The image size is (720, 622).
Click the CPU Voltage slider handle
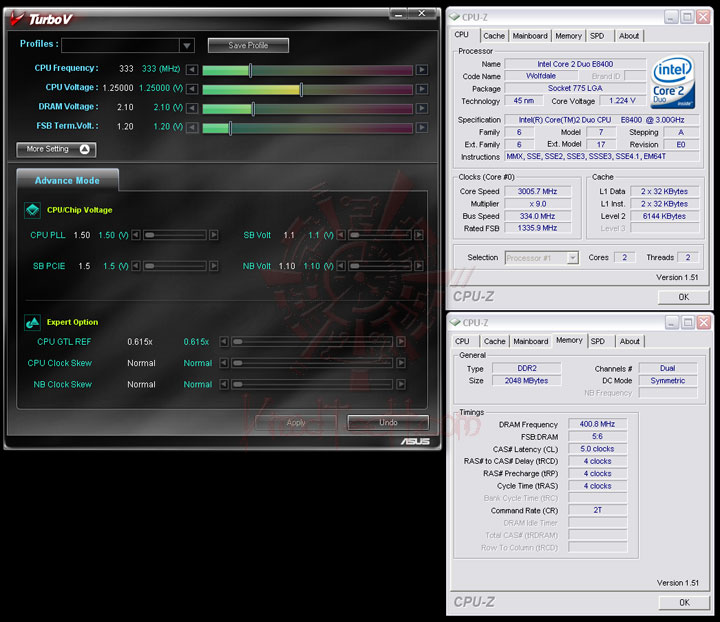301,90
